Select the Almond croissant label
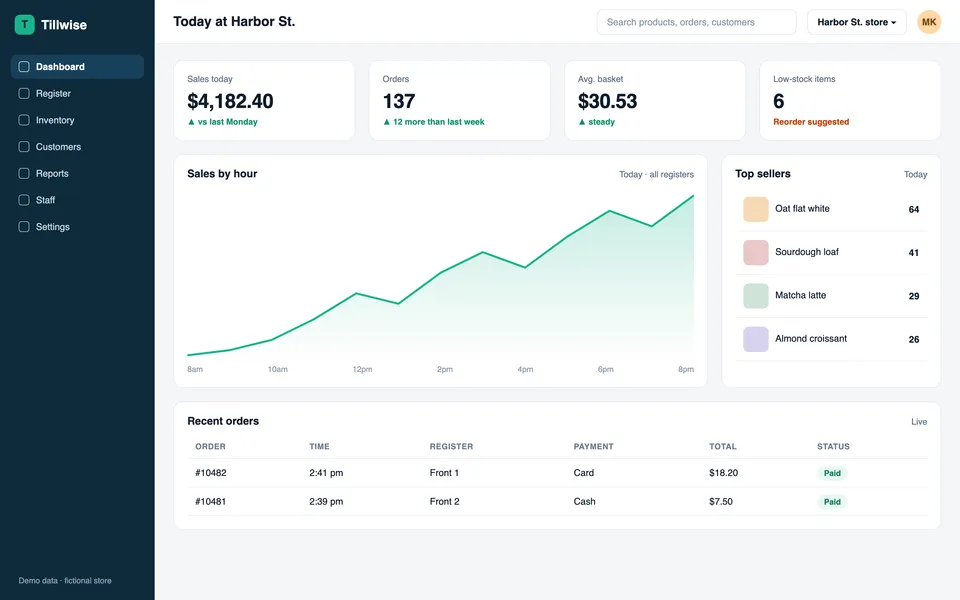This screenshot has height=600, width=960. [x=811, y=339]
